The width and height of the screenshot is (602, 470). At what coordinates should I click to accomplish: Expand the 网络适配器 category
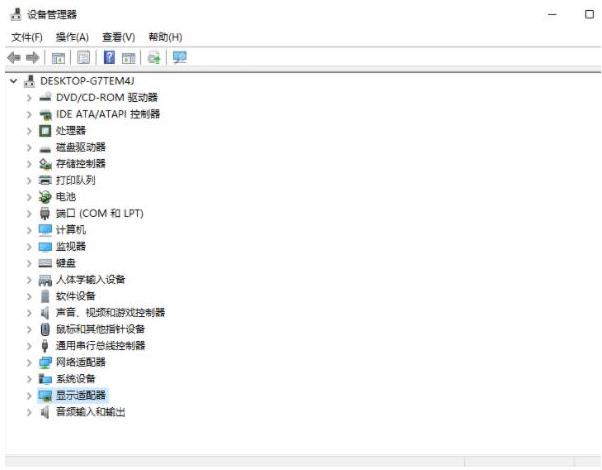pyautogui.click(x=29, y=362)
